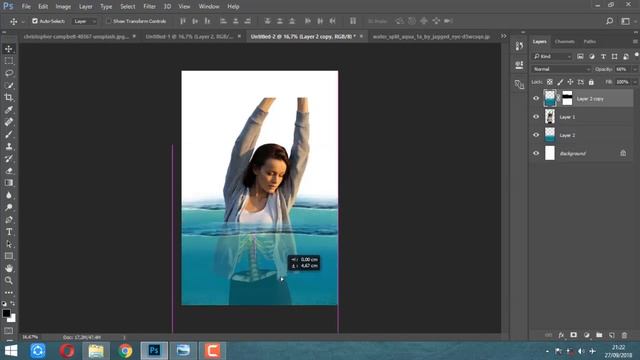Select the Gradient tool
The width and height of the screenshot is (640, 360).
(x=9, y=183)
